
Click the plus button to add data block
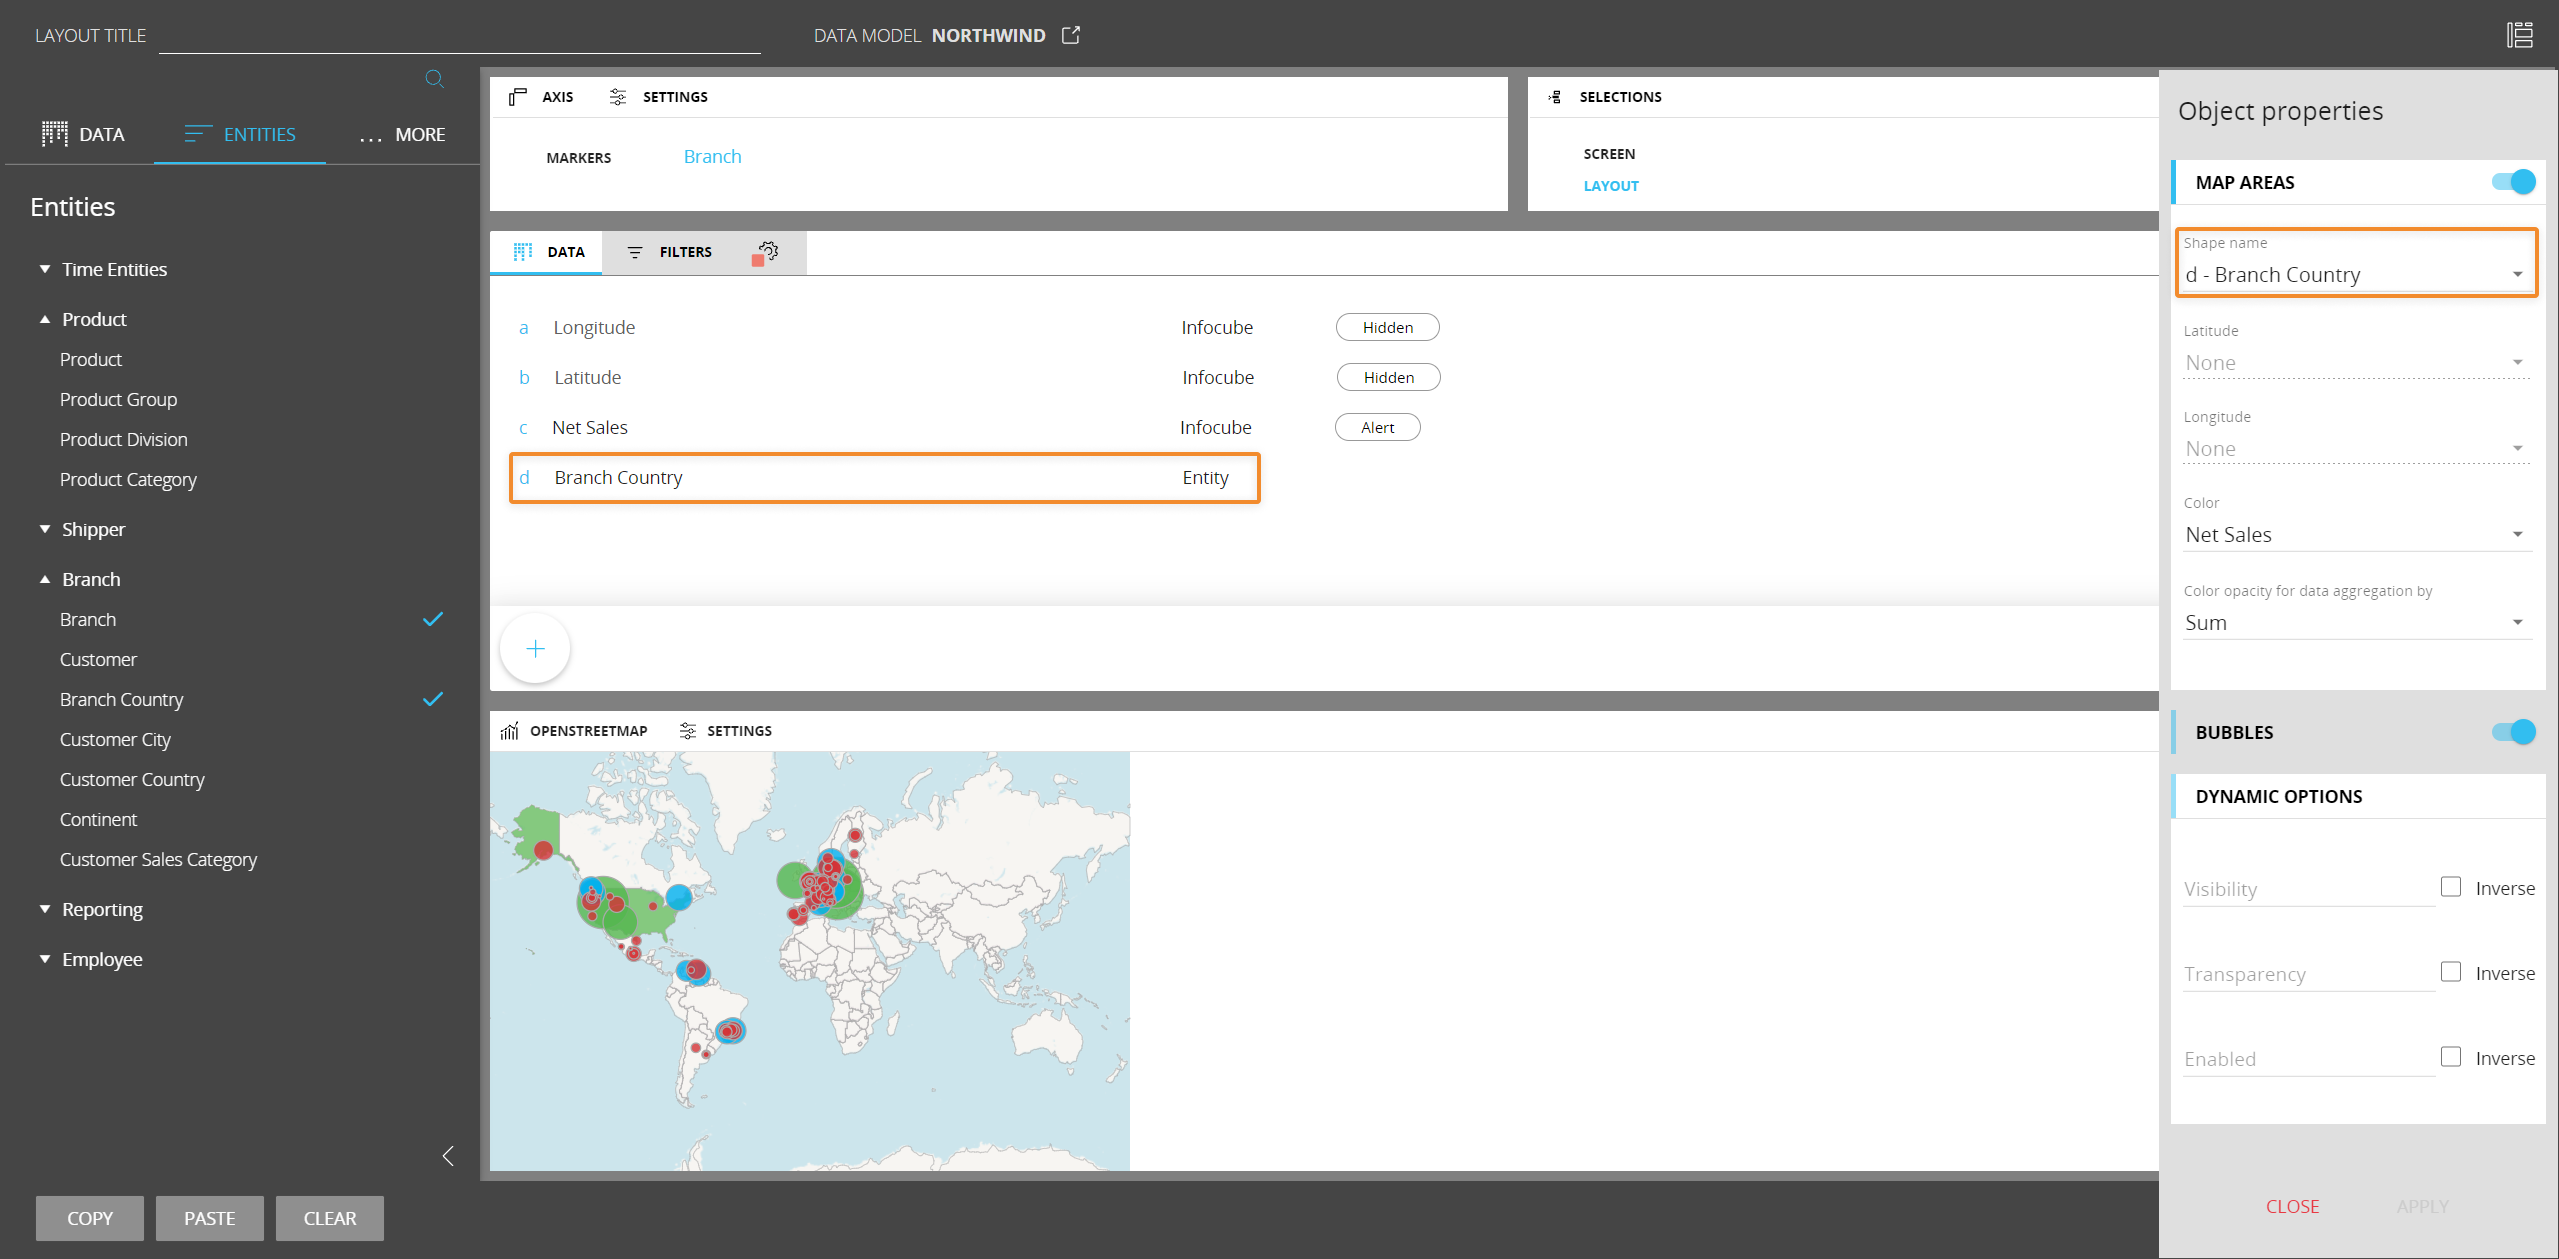[x=535, y=649]
